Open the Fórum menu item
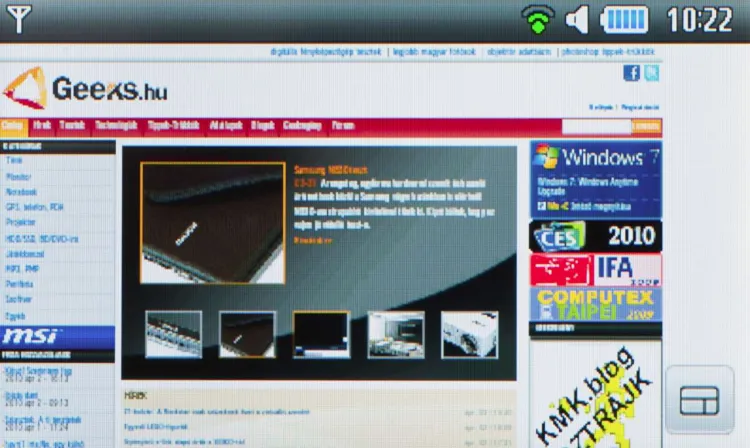Viewport: 750px width, 448px height. 343,126
